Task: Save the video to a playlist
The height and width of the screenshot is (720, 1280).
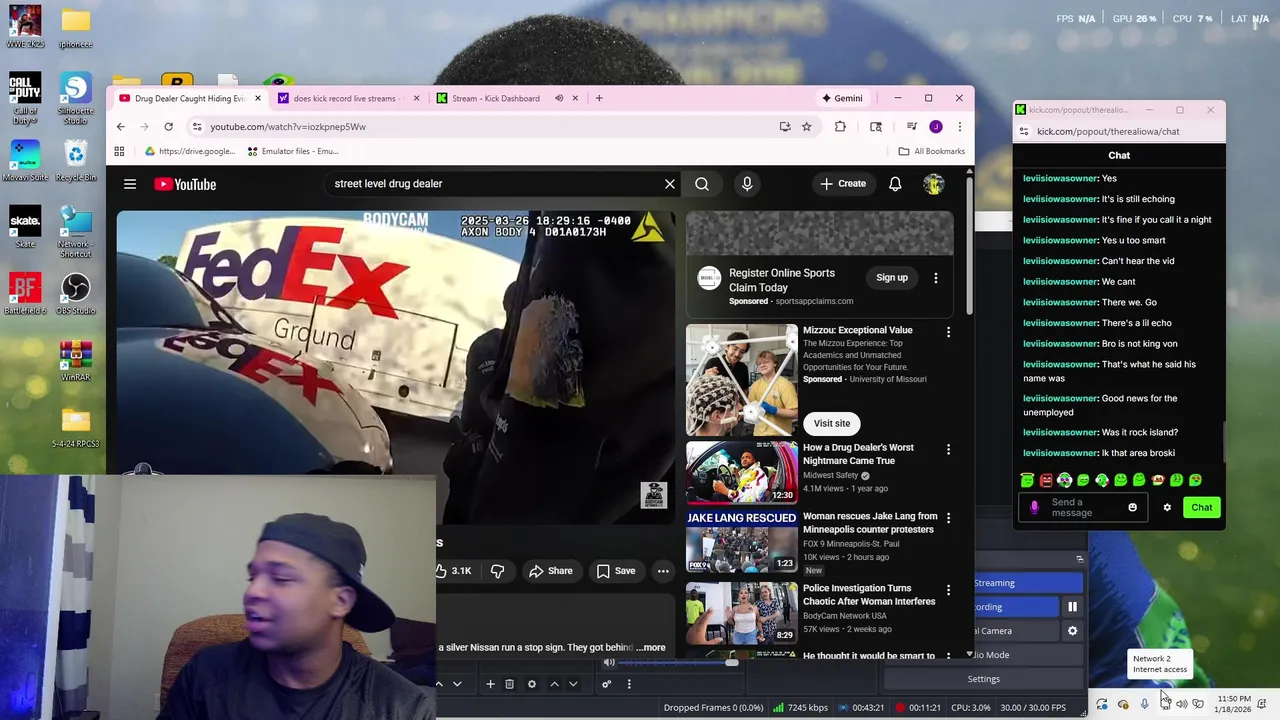Action: pos(616,571)
